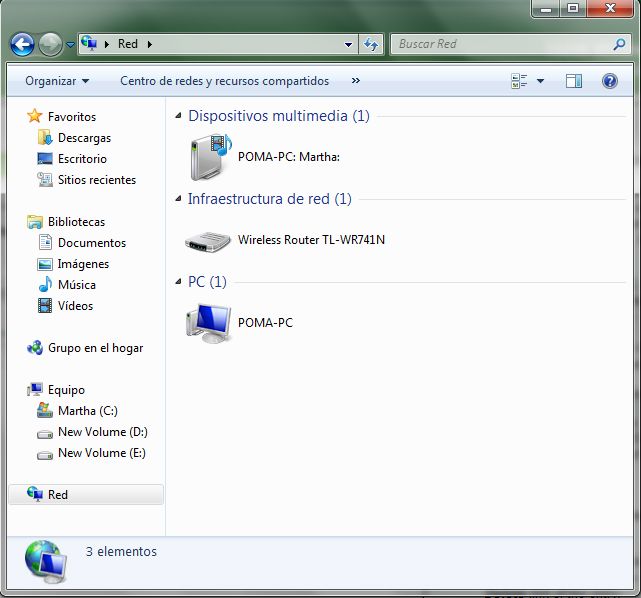Click the POMA-PC computer label
This screenshot has height=598, width=641.
tap(265, 323)
